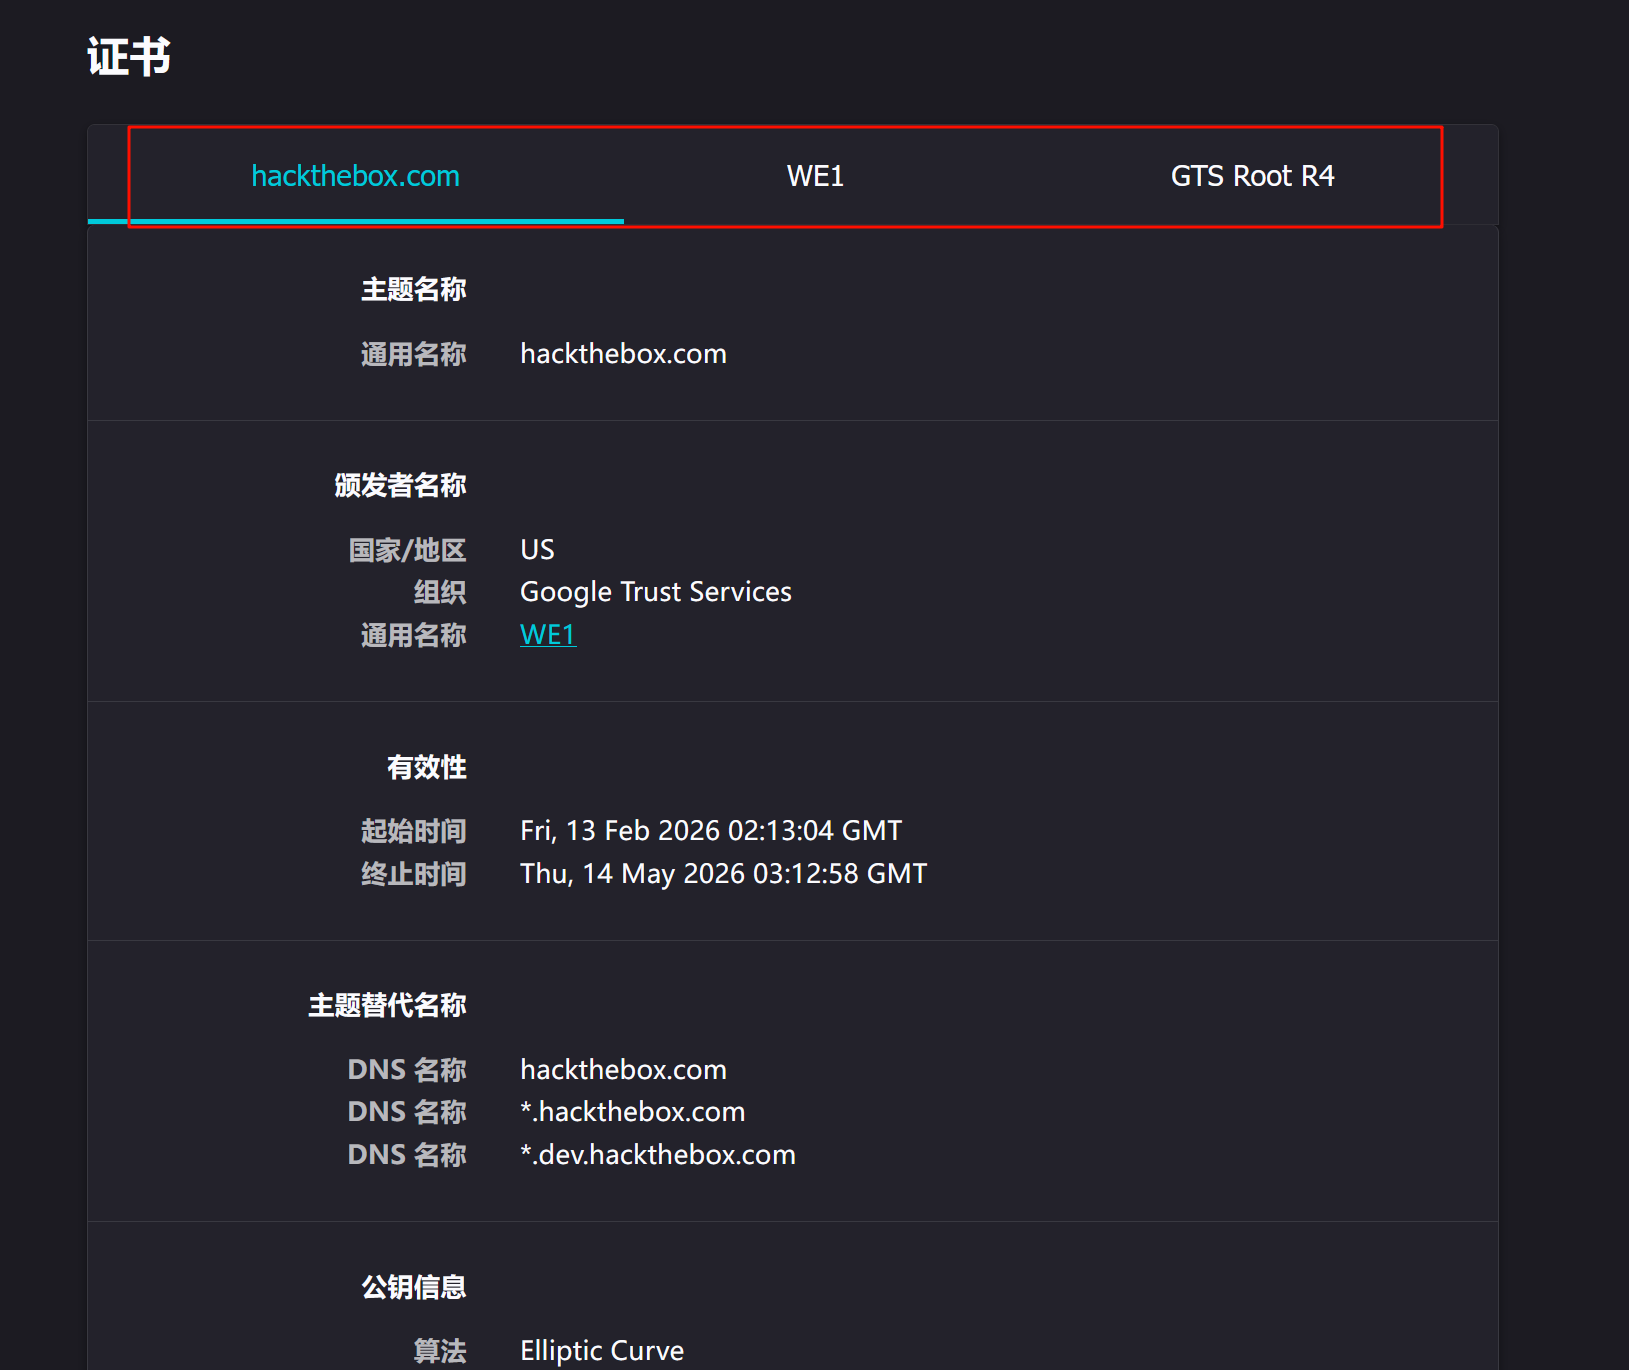Open the WE1 certificate tab

(x=815, y=176)
